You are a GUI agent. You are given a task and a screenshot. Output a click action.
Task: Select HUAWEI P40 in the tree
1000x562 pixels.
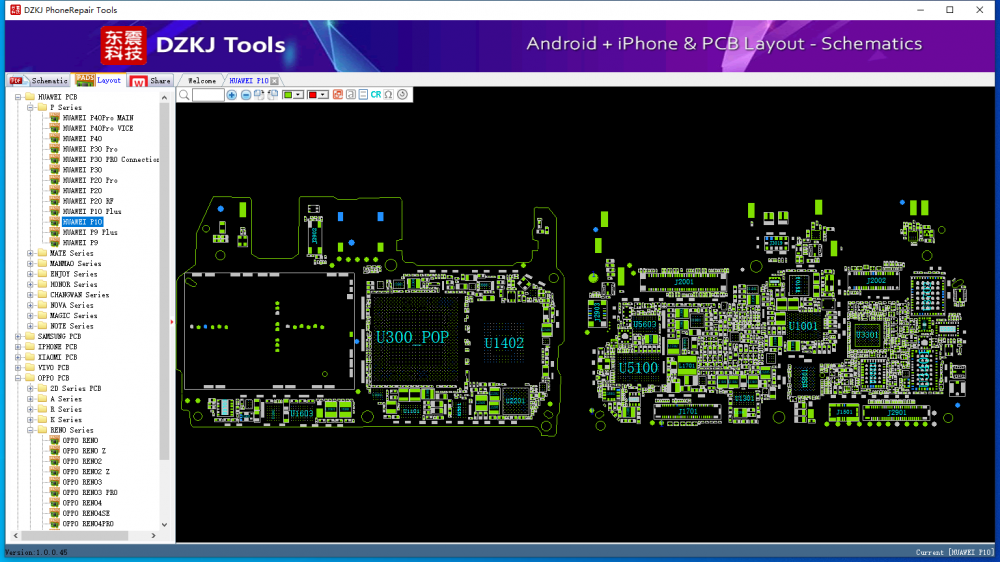pos(82,138)
